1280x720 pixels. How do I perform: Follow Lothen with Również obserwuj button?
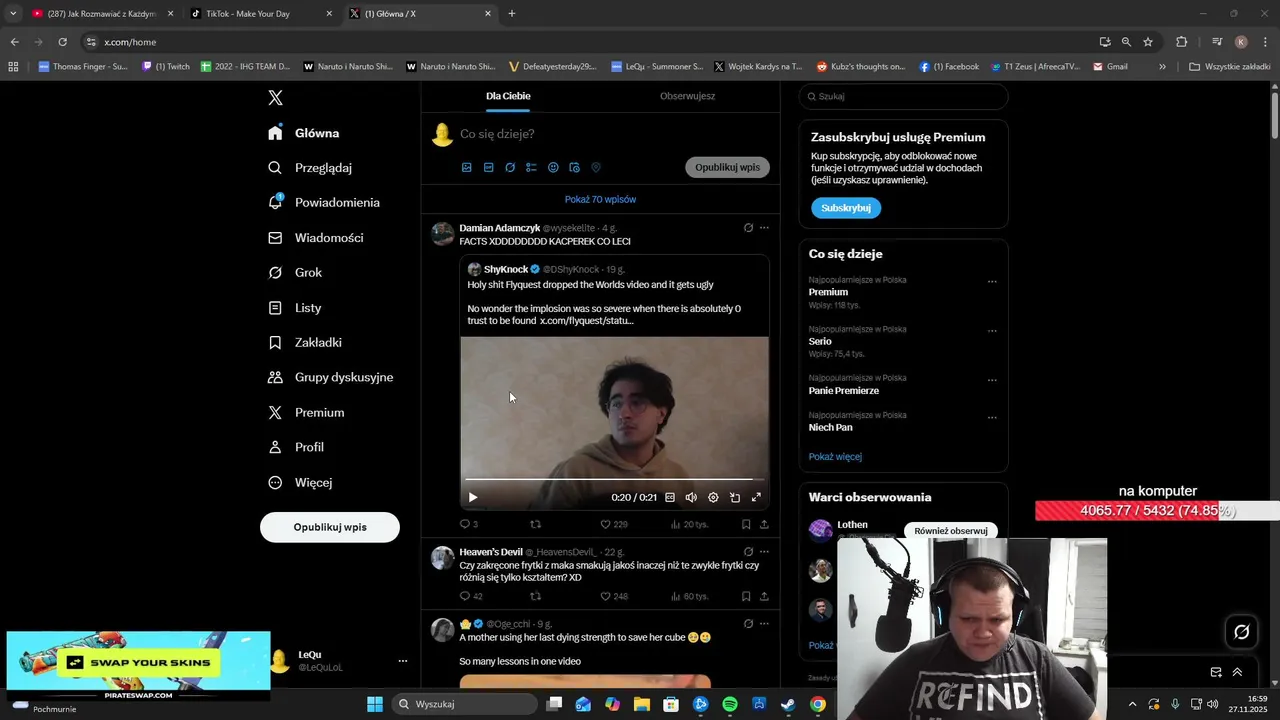coord(950,531)
